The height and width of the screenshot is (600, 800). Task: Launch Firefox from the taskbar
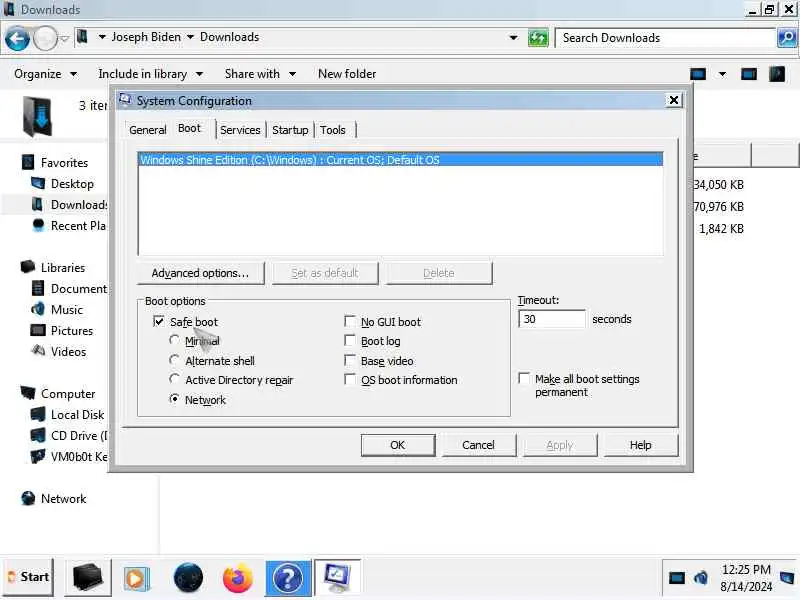pos(238,578)
